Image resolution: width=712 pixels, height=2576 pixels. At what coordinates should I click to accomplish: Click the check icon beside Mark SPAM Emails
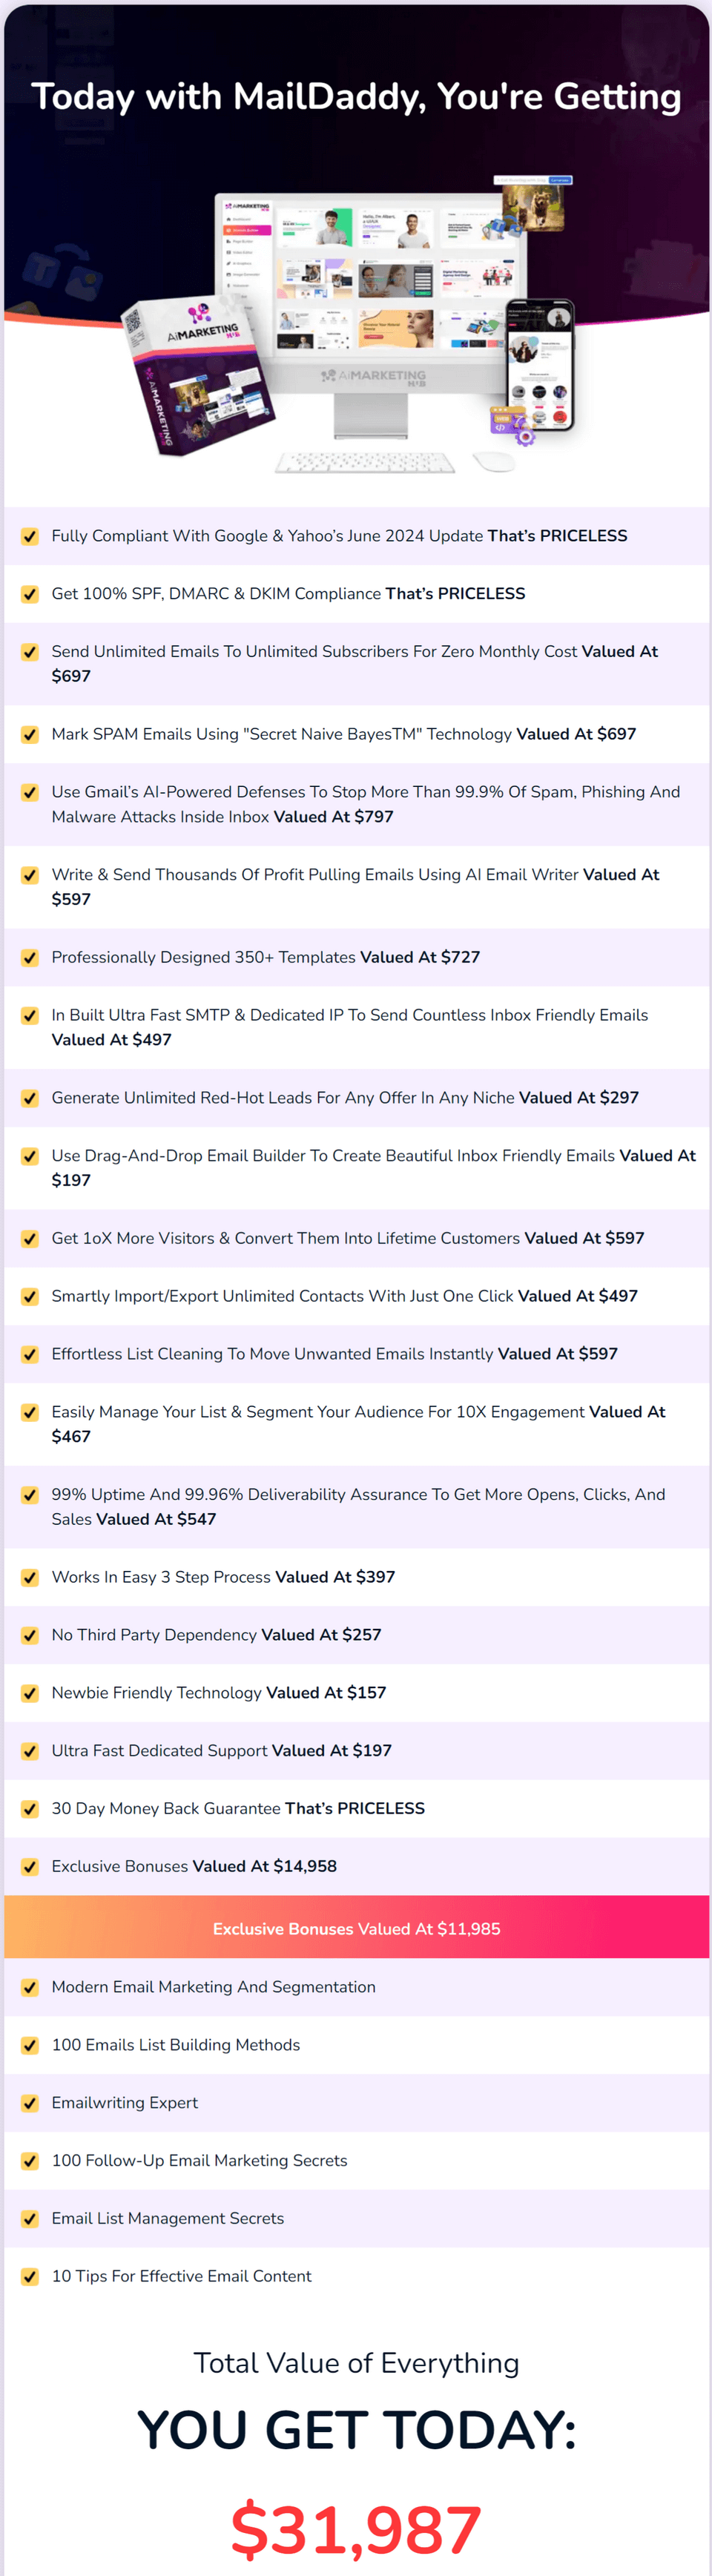pyautogui.click(x=30, y=735)
